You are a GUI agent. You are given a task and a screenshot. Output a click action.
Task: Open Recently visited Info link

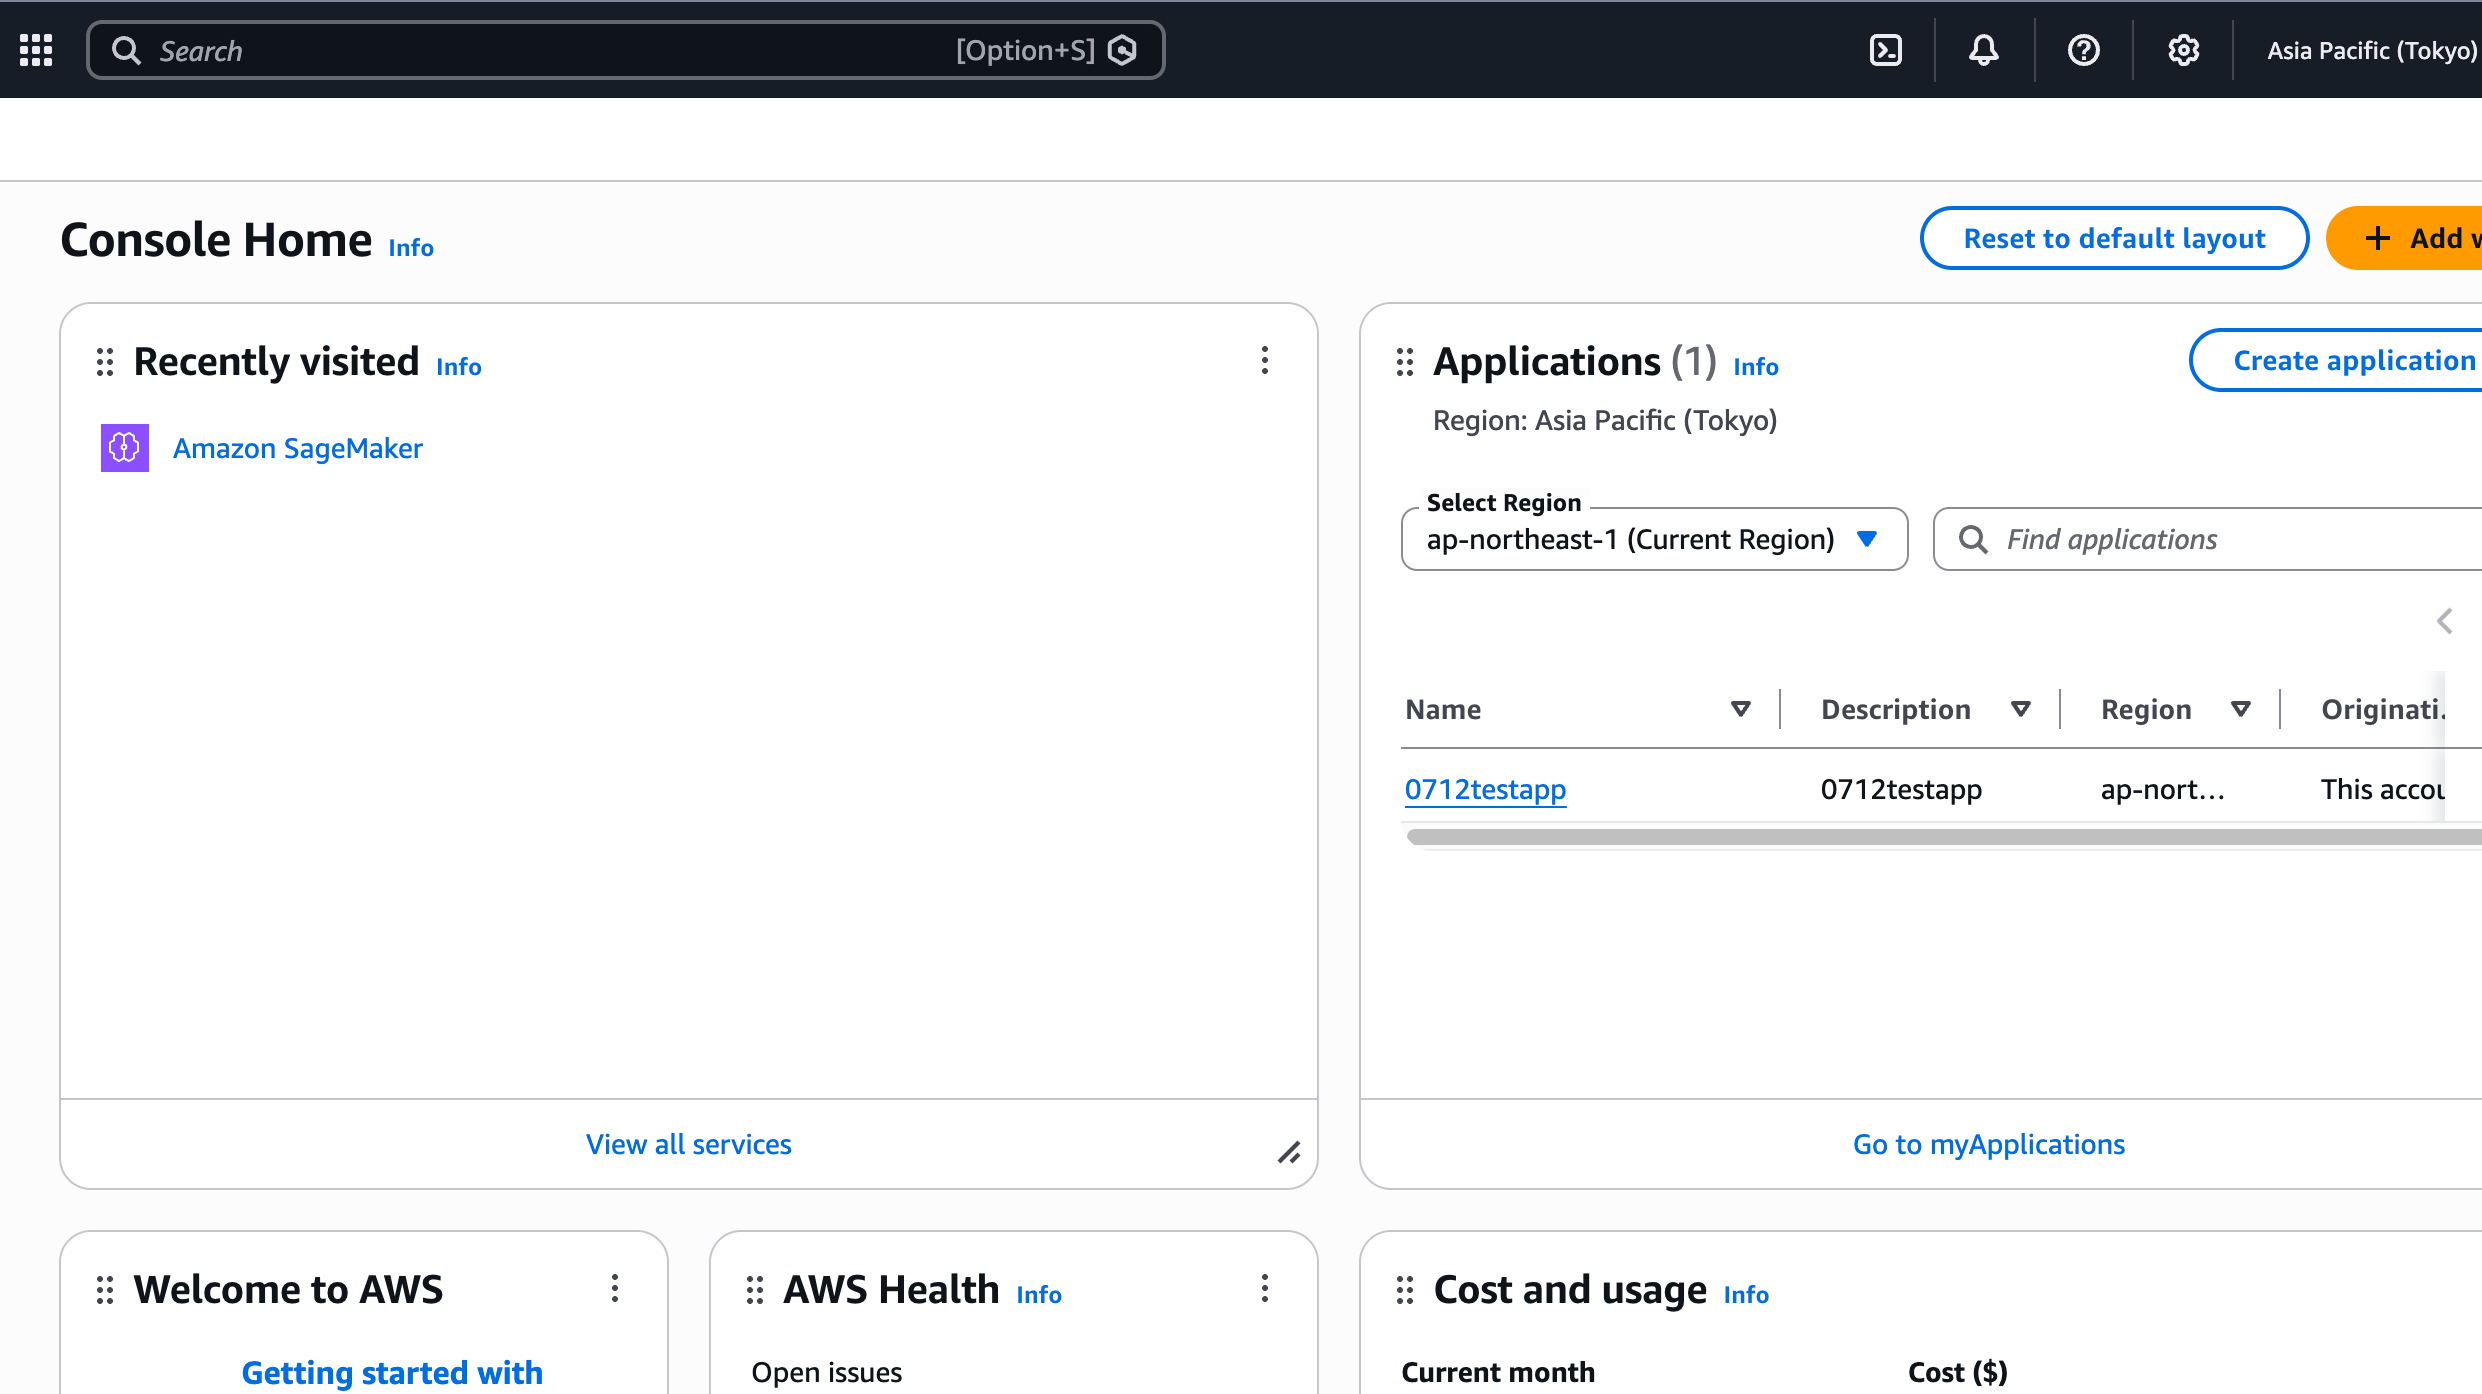point(459,367)
